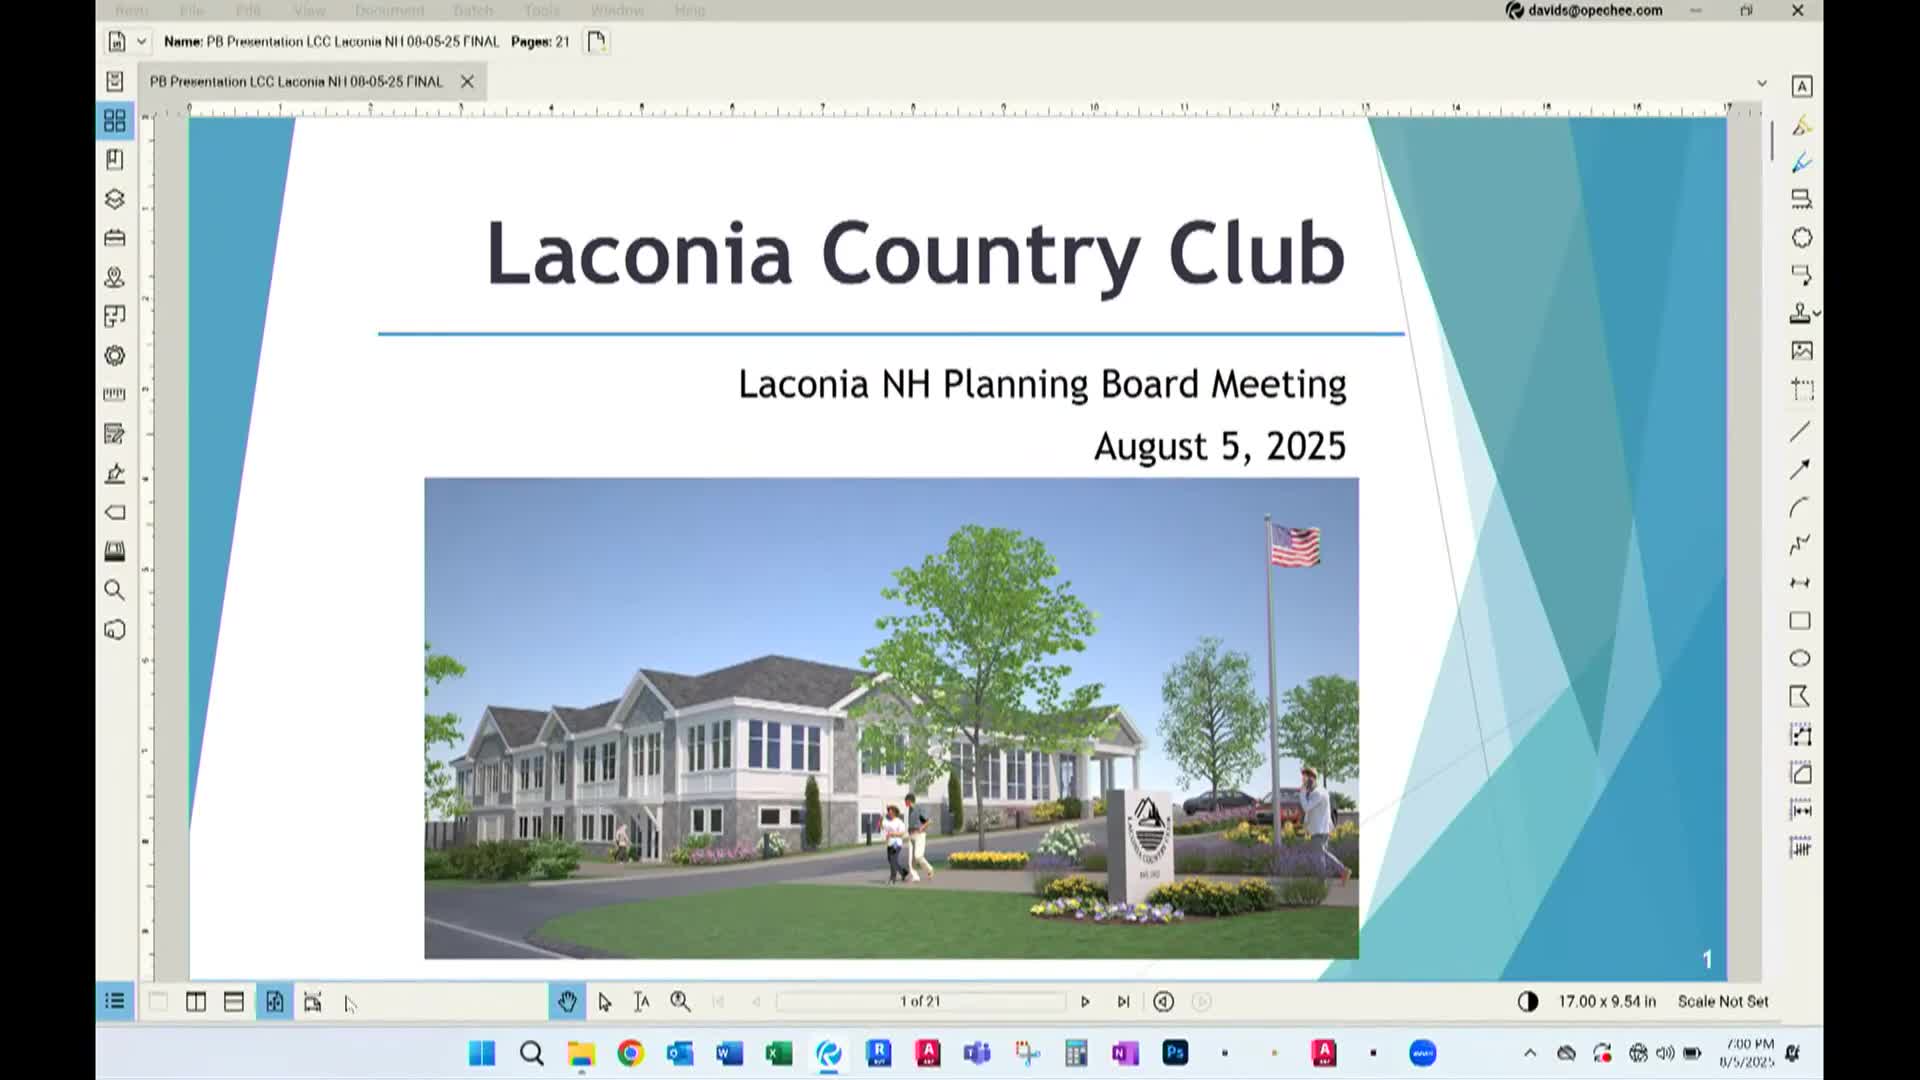The height and width of the screenshot is (1080, 1920).
Task: Open the Search panel in left sidebar
Action: [x=115, y=590]
